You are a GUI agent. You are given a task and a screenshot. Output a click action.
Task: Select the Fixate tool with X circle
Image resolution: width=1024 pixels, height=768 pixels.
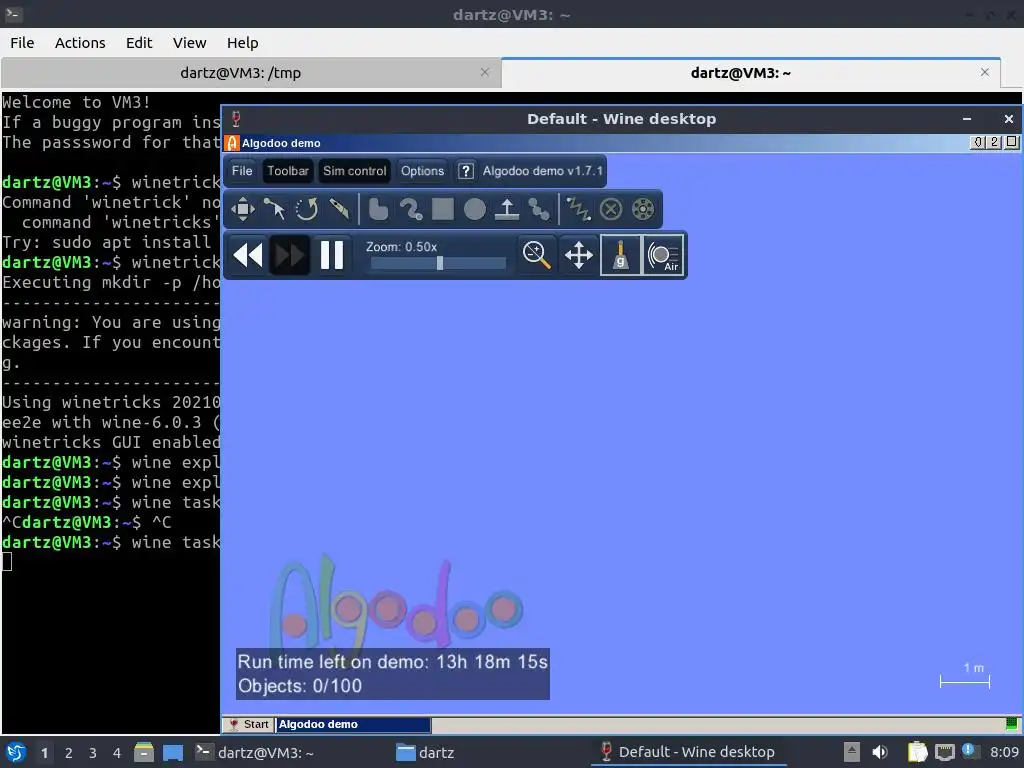click(x=611, y=210)
